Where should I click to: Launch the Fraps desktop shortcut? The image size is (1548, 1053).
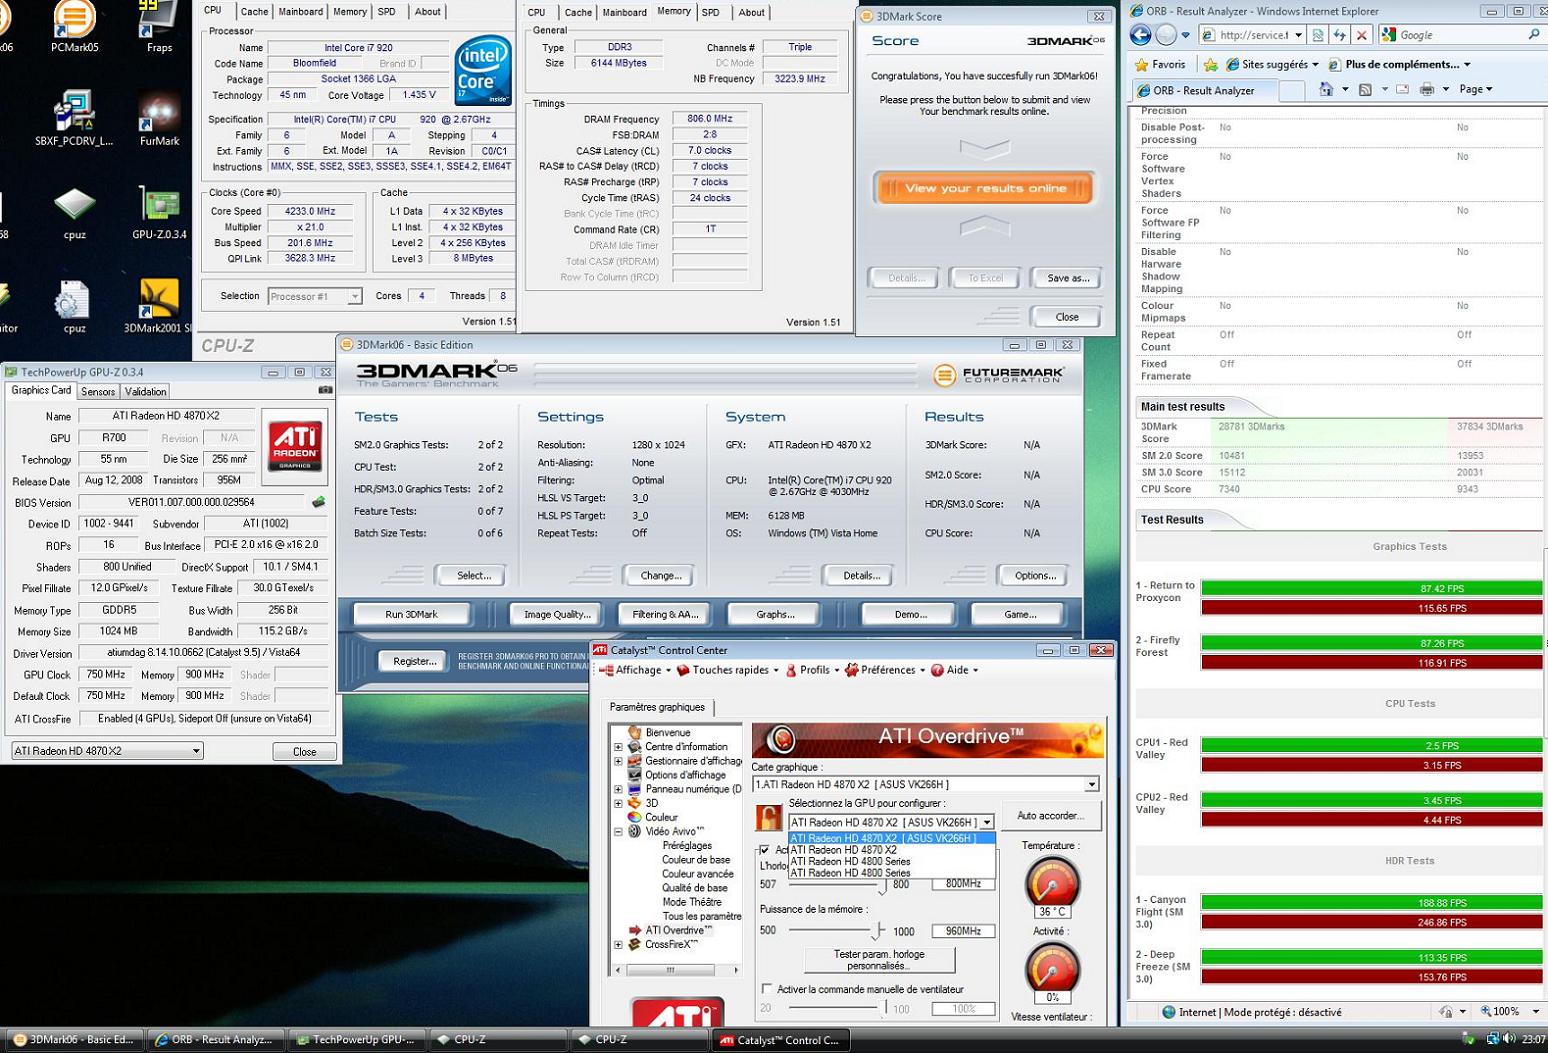click(x=159, y=26)
